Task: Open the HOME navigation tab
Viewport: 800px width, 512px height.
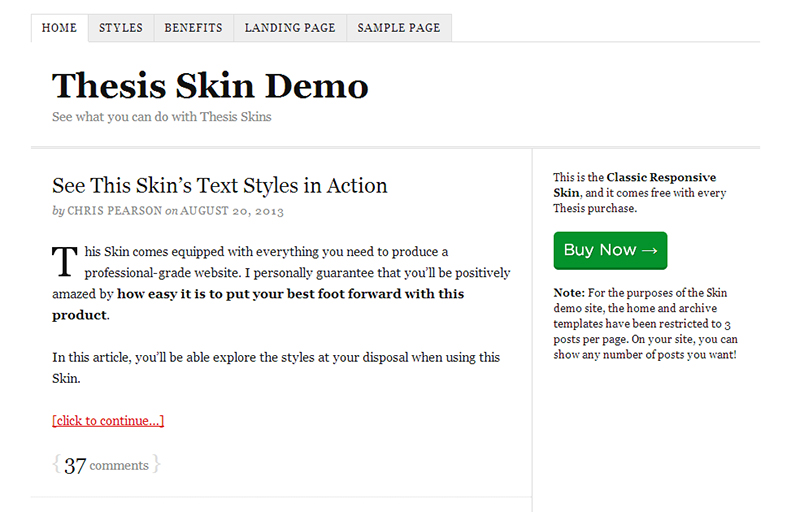Action: [59, 28]
